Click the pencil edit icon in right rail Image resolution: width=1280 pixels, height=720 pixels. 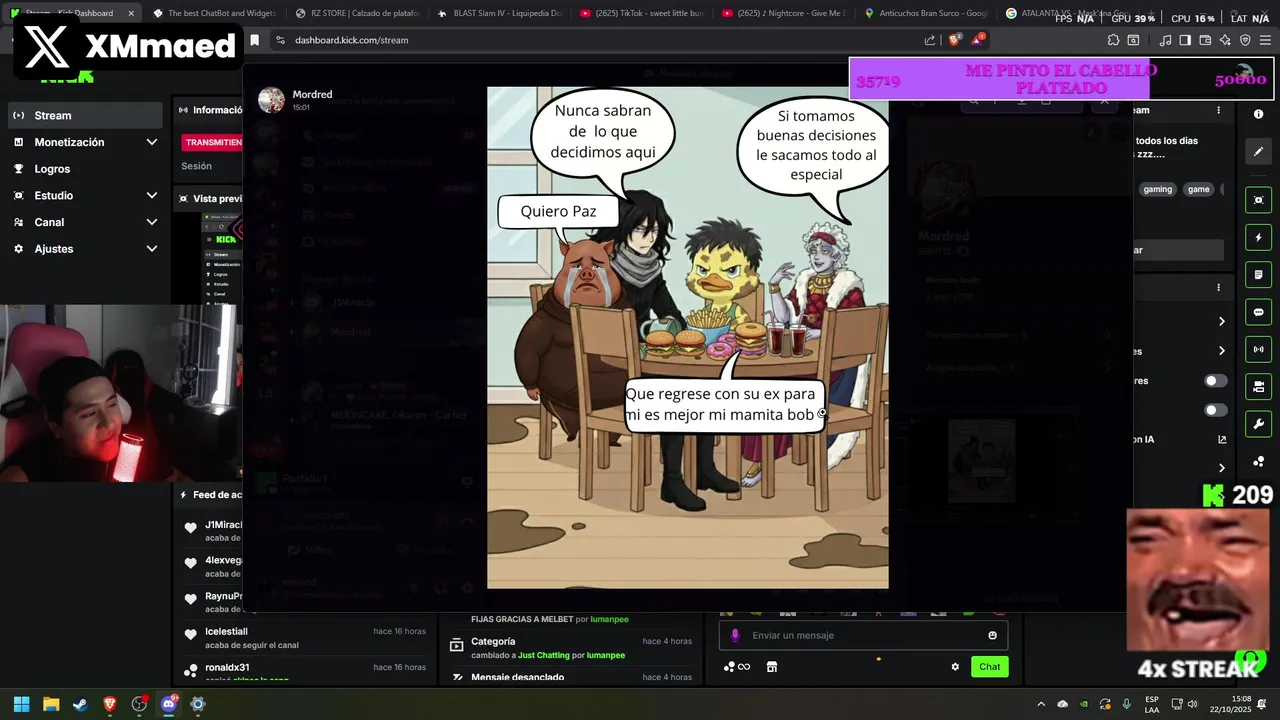click(x=1258, y=152)
